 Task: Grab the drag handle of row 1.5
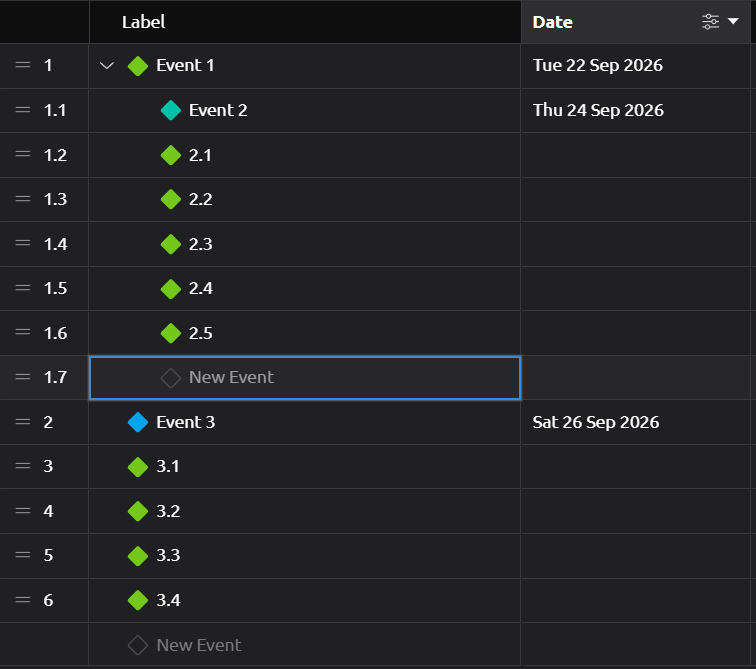click(23, 288)
